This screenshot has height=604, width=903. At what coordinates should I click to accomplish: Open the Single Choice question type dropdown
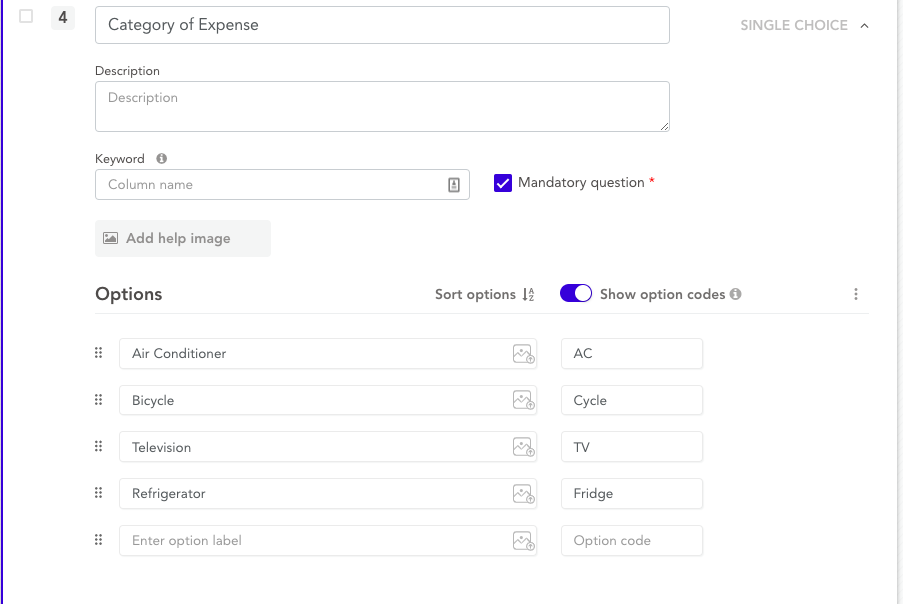coord(804,25)
